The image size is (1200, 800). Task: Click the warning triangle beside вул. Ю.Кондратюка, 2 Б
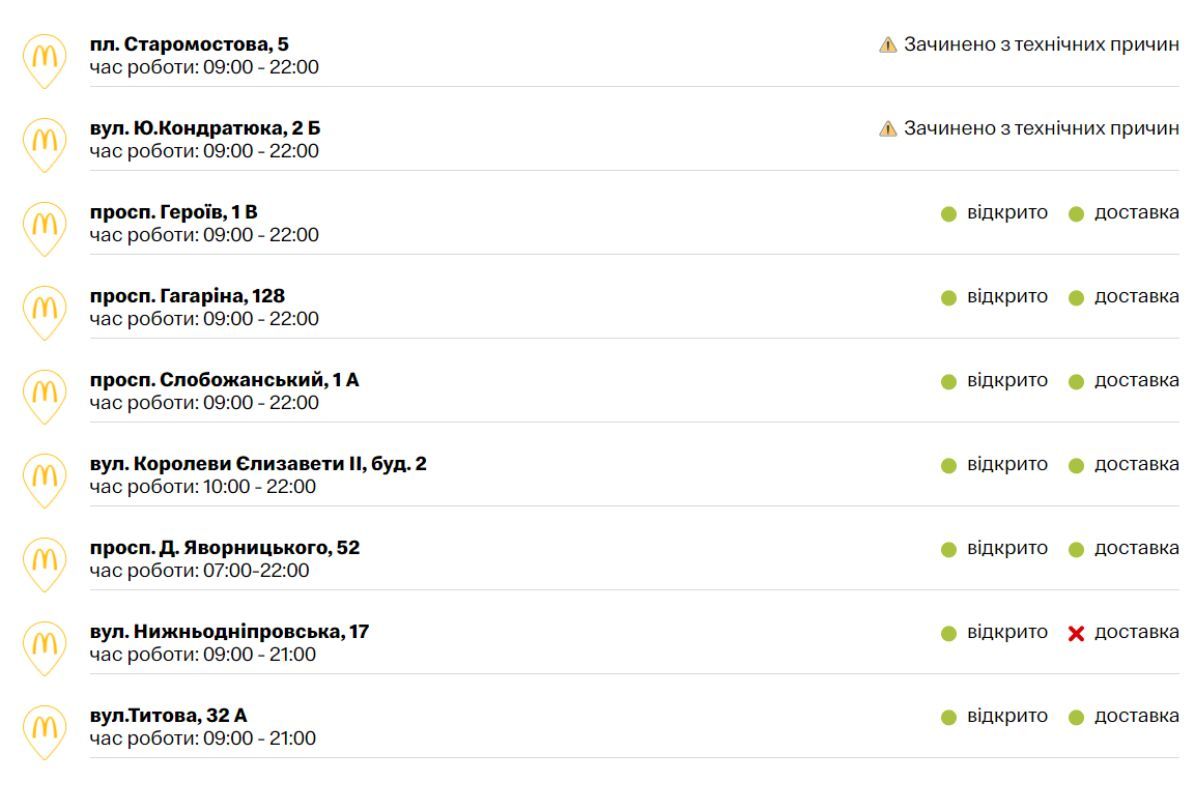pos(886,127)
